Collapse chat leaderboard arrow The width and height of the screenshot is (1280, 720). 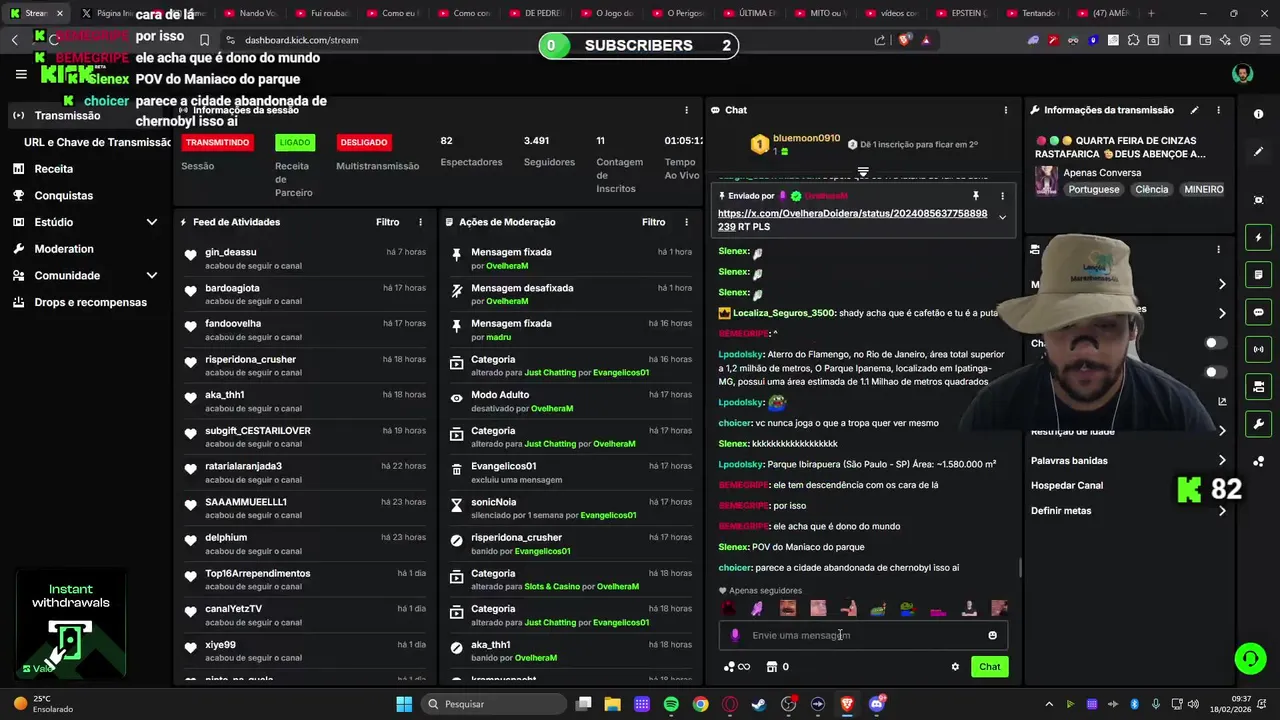pos(863,172)
